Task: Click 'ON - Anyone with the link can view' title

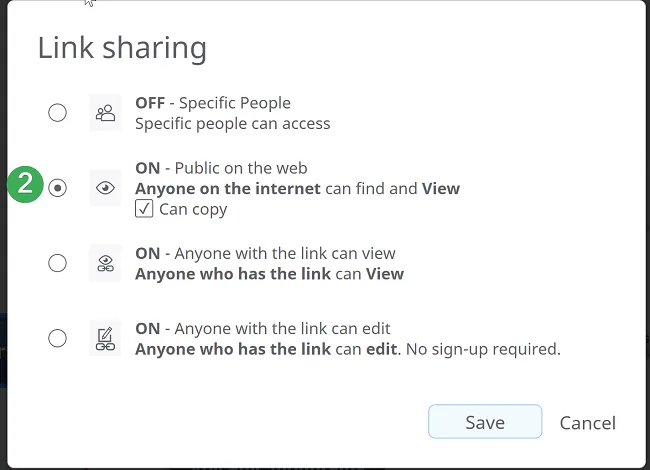Action: [265, 253]
